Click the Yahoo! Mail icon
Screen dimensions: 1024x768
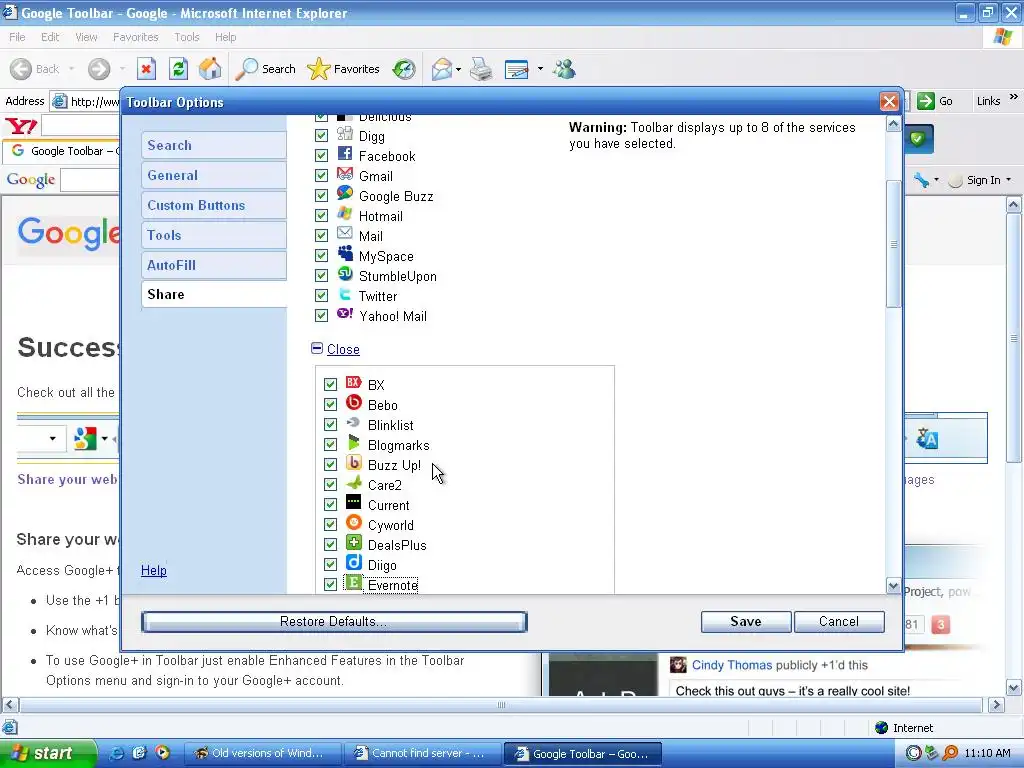(345, 314)
